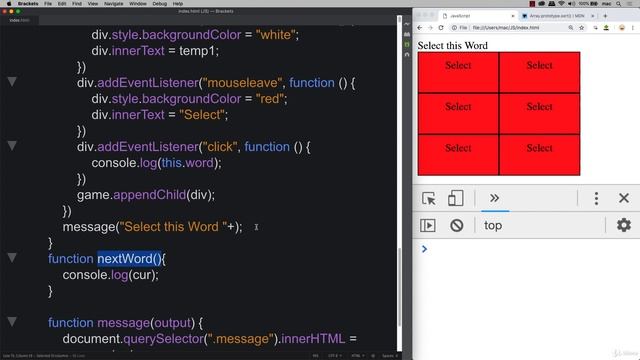Switch to the JavaScript browser tab

tap(478, 16)
